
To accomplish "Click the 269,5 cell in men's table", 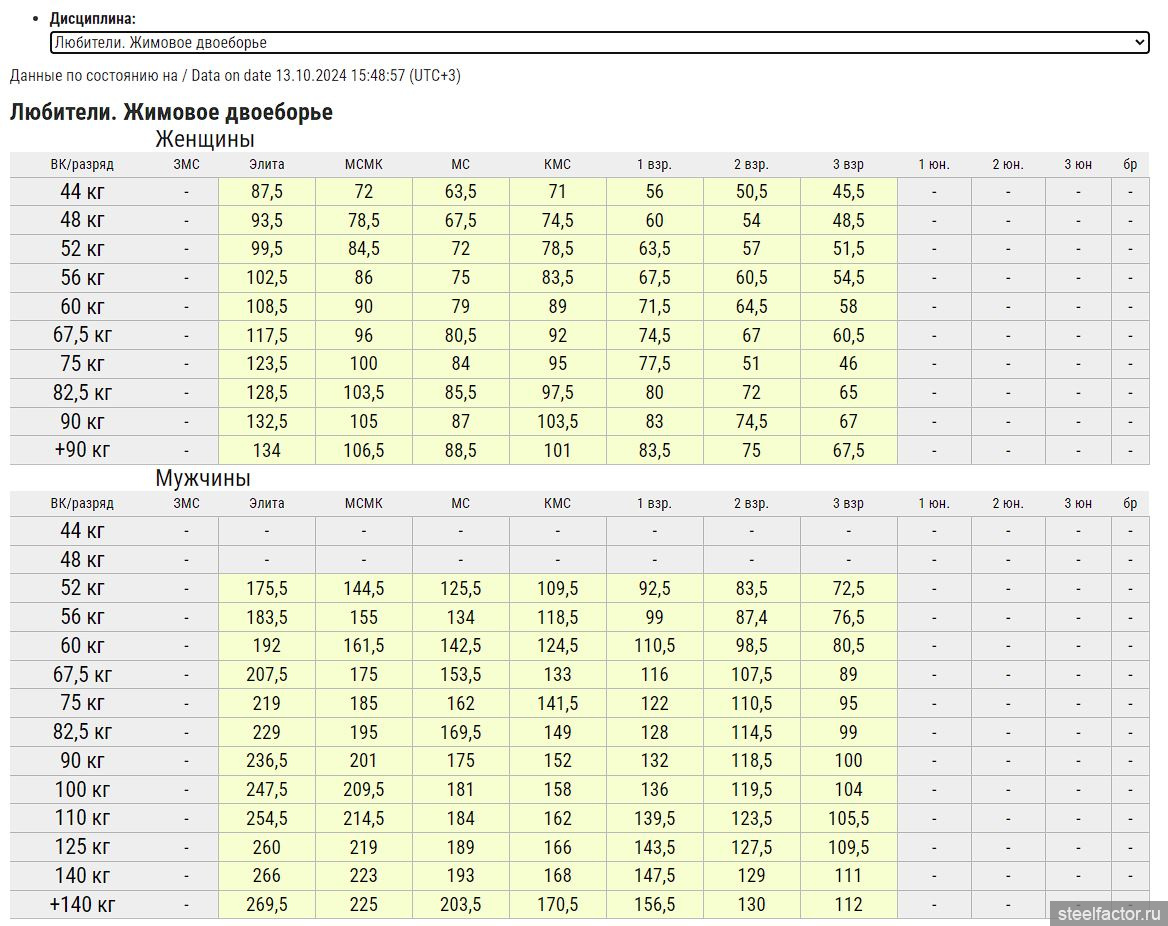I will pyautogui.click(x=267, y=905).
